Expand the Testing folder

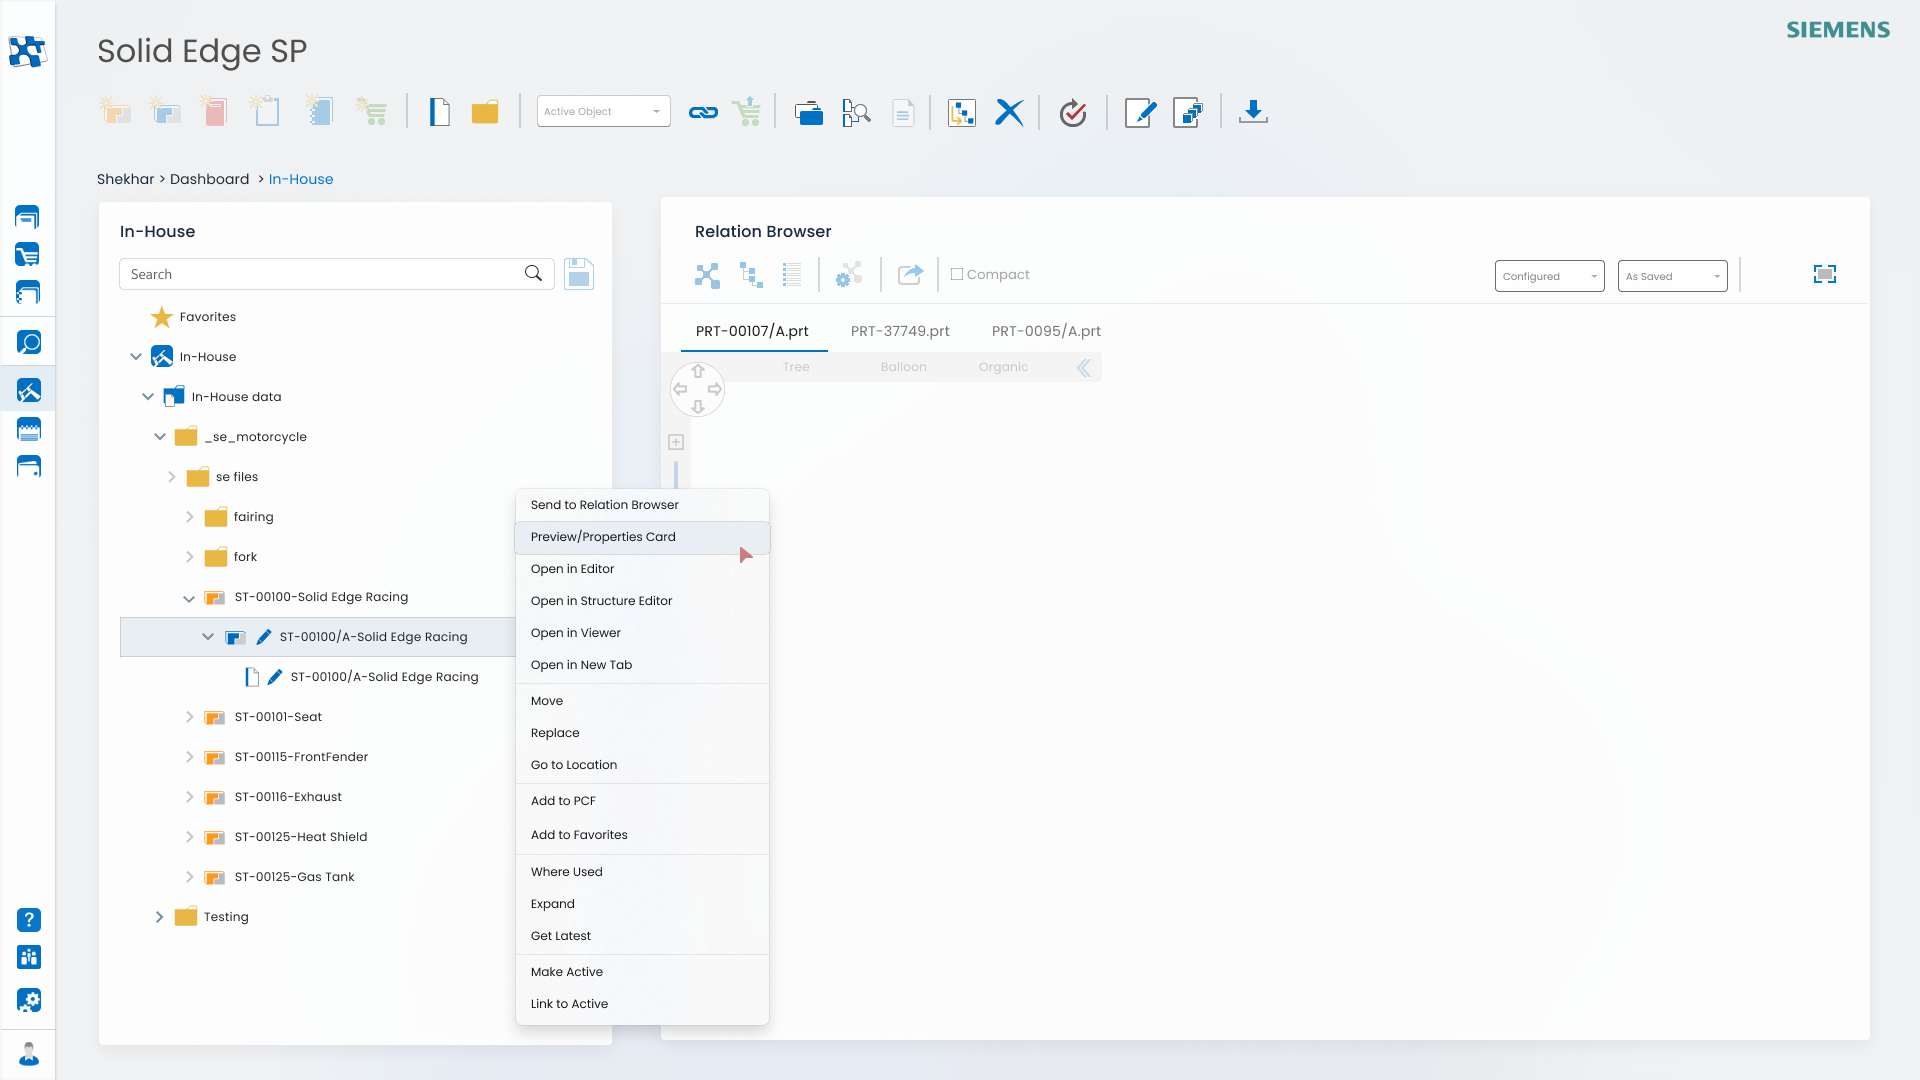tap(160, 917)
